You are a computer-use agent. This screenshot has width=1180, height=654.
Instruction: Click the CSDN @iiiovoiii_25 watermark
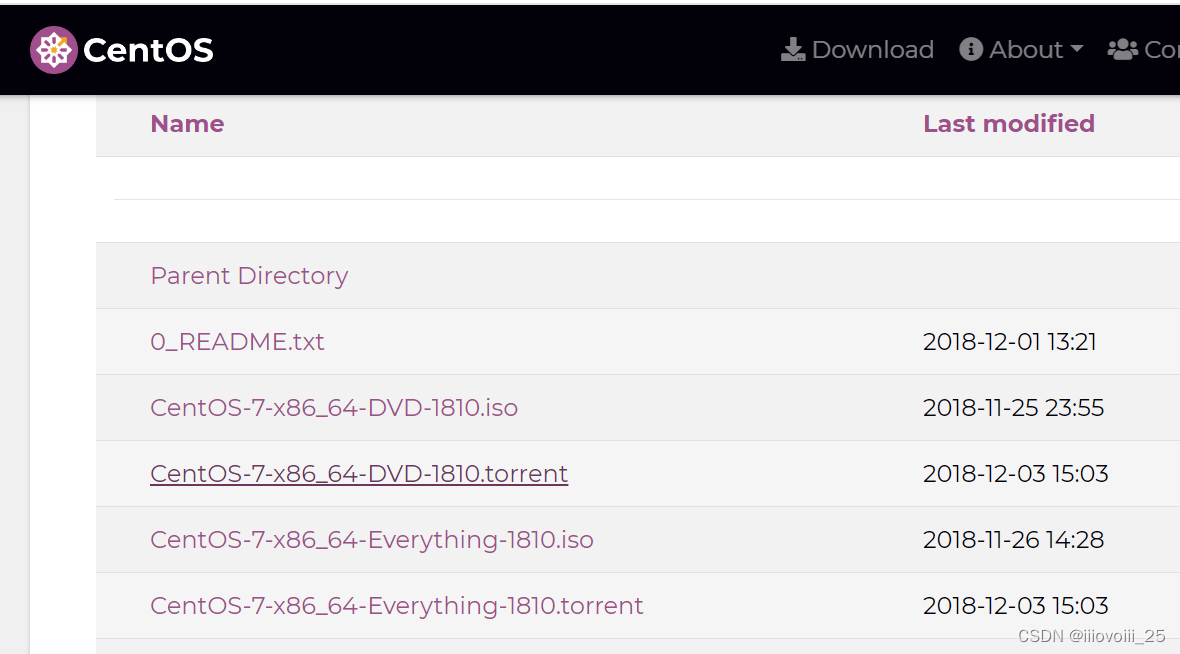(x=1091, y=636)
